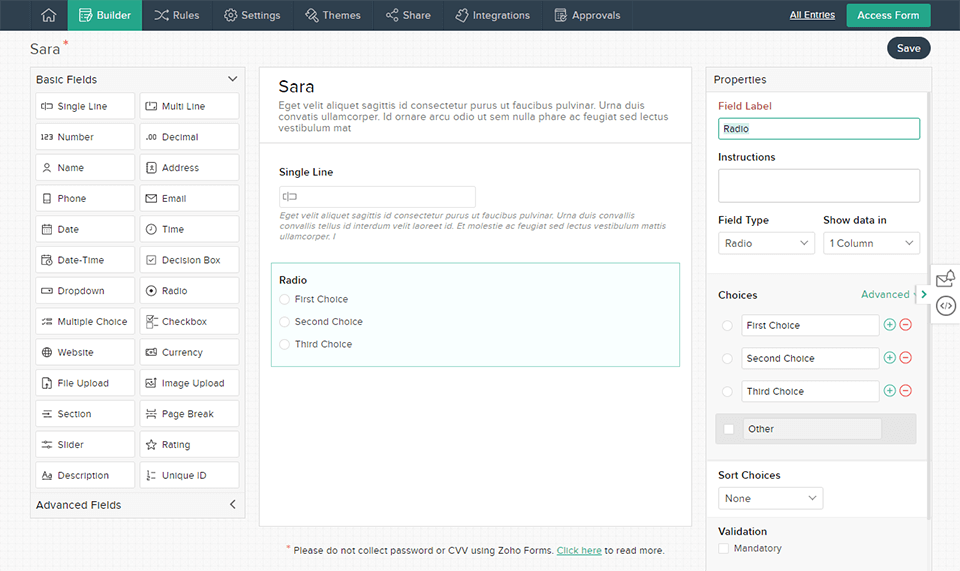The width and height of the screenshot is (960, 571).
Task: Add a Currency field
Action: (x=189, y=352)
